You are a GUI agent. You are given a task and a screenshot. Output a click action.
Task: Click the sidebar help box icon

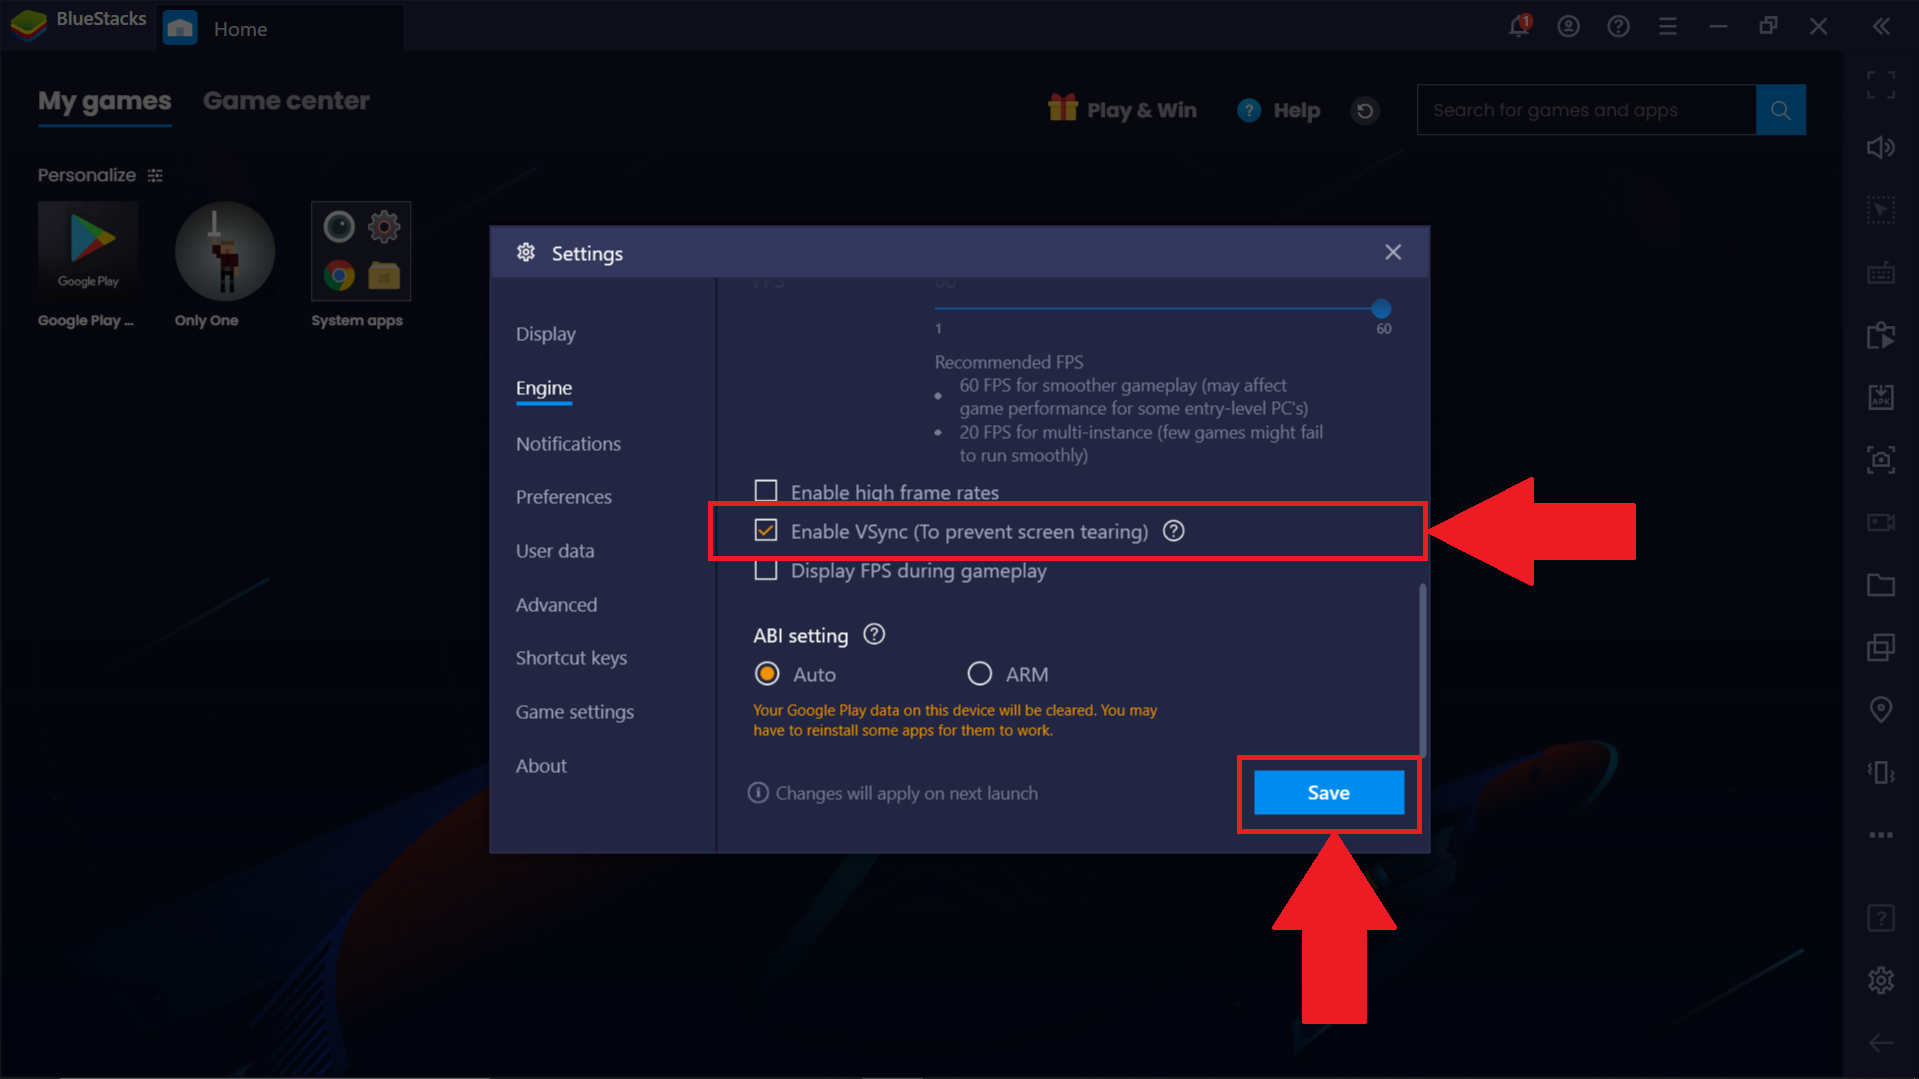click(1881, 918)
